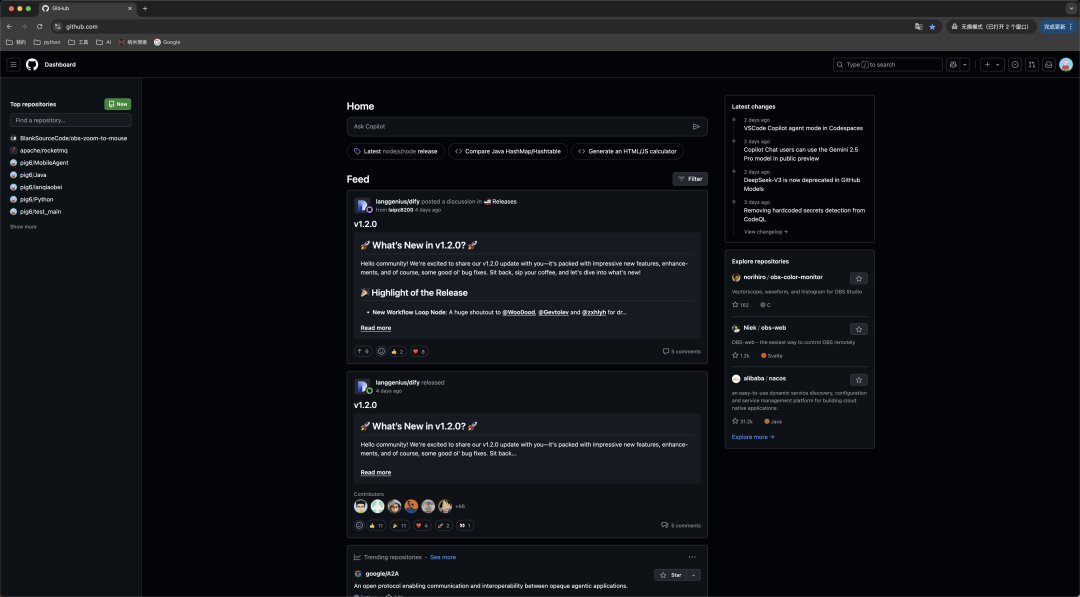Open the user profile avatar menu
1080x597 pixels.
click(1066, 65)
